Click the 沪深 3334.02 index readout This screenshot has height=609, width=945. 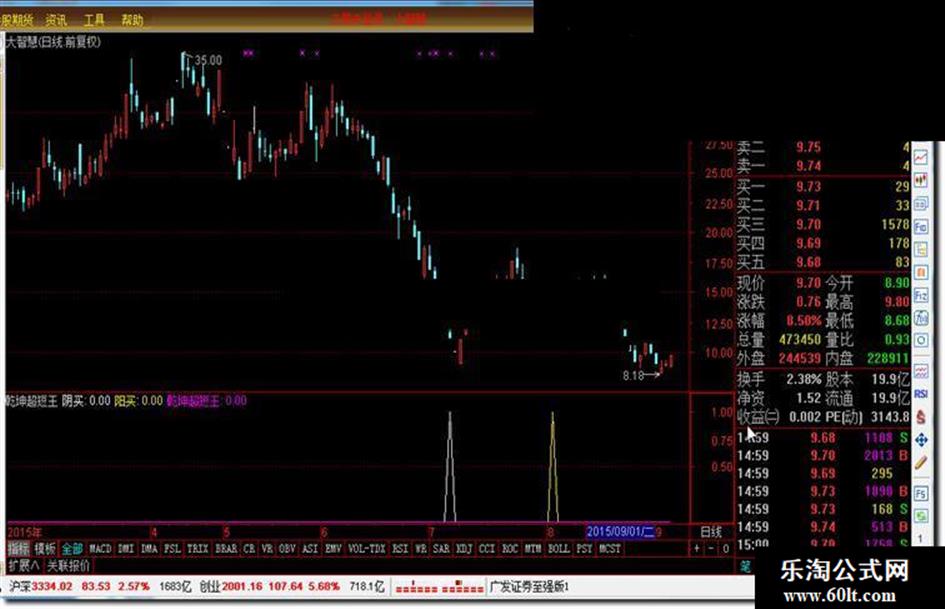coord(41,587)
